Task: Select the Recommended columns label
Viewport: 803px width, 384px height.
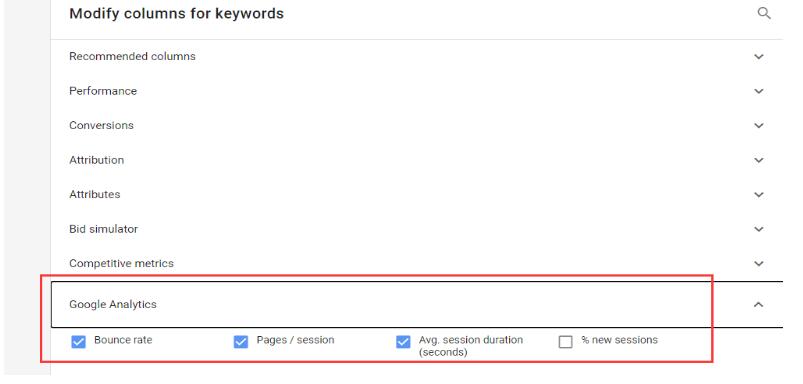Action: (x=132, y=56)
